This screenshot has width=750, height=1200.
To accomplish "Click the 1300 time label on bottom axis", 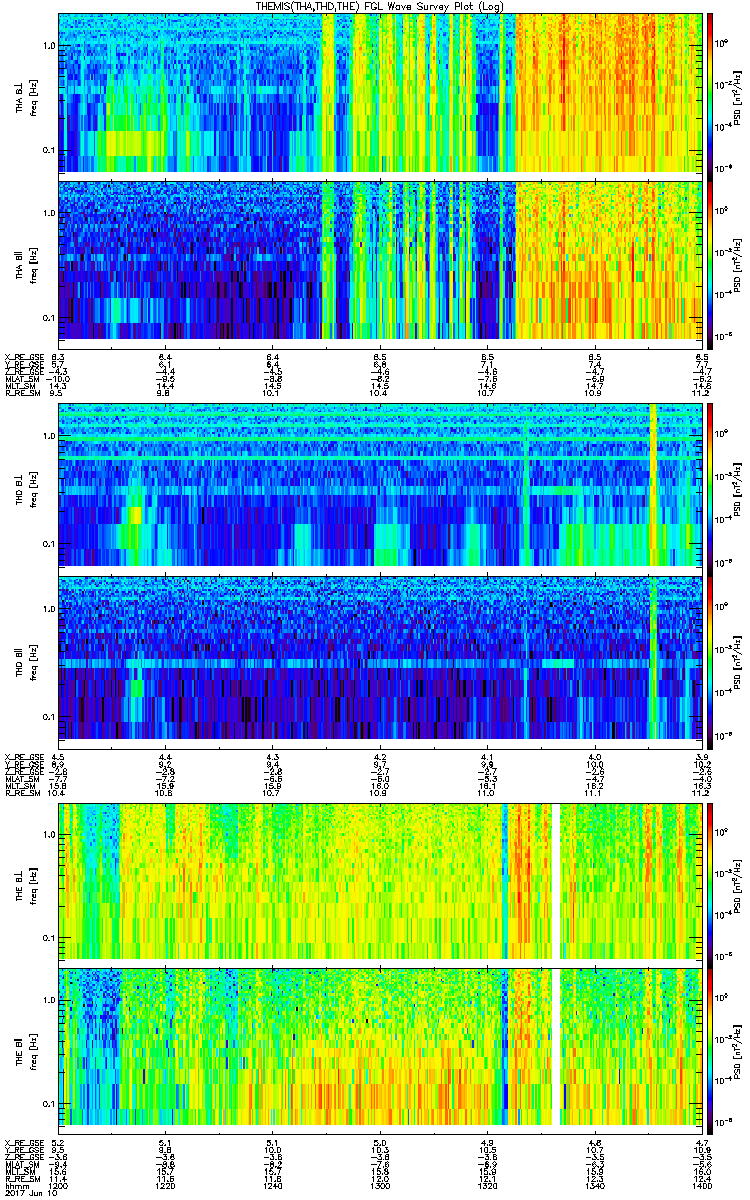I will [x=380, y=1185].
